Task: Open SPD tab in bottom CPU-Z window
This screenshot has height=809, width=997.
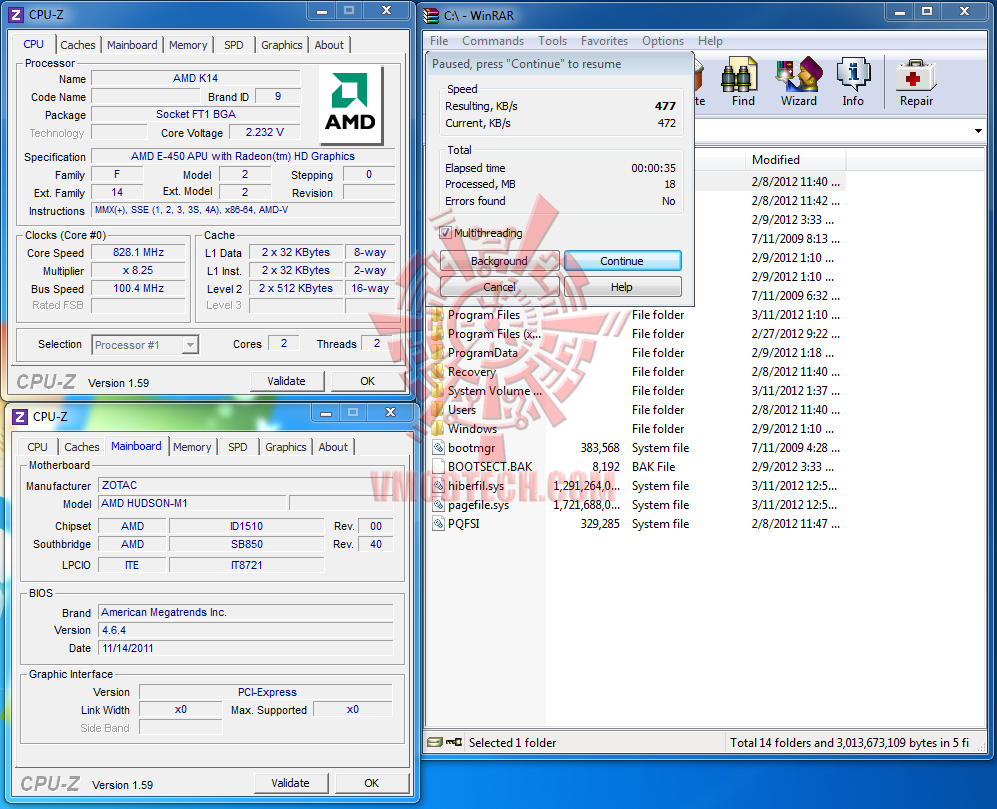Action: (x=238, y=447)
